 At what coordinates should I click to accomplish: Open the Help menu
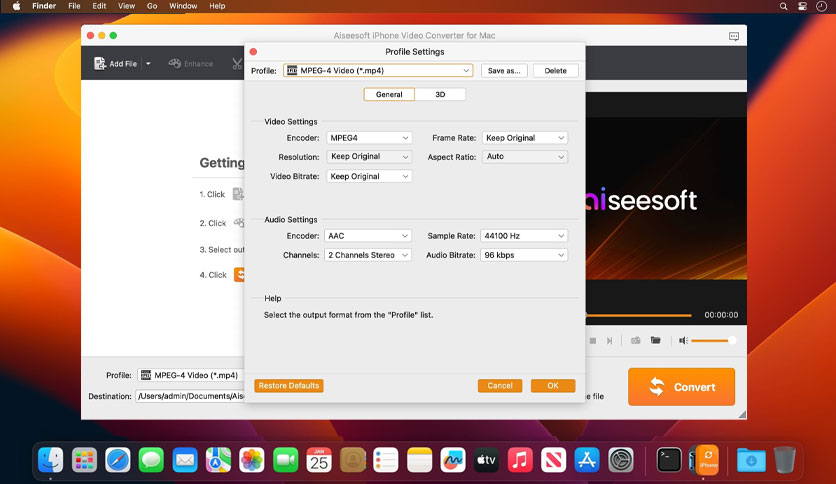click(x=217, y=6)
